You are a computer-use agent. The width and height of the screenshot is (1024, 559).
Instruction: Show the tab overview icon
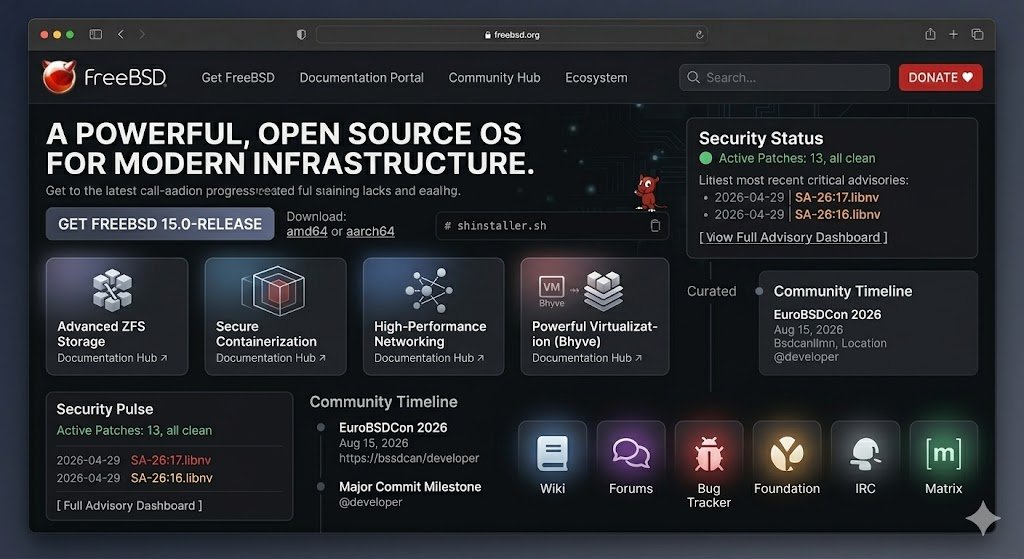pos(978,34)
